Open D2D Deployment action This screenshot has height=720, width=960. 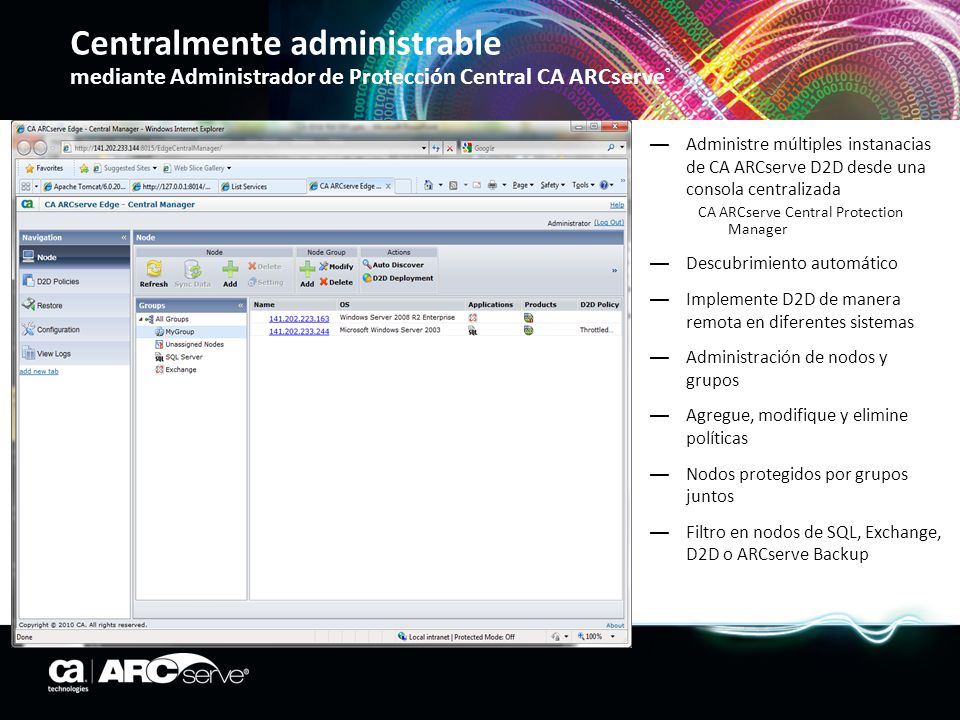[398, 278]
